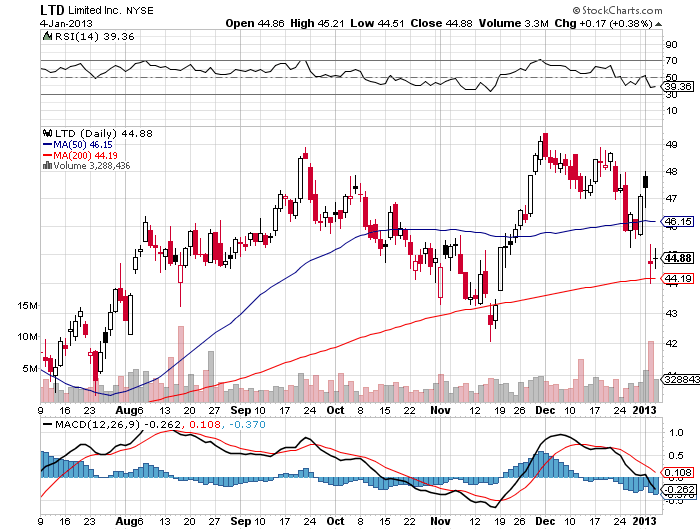Screen dimensions: 700x530
Task: Click 'Dec' on the price chart date axis
Action: (545, 410)
